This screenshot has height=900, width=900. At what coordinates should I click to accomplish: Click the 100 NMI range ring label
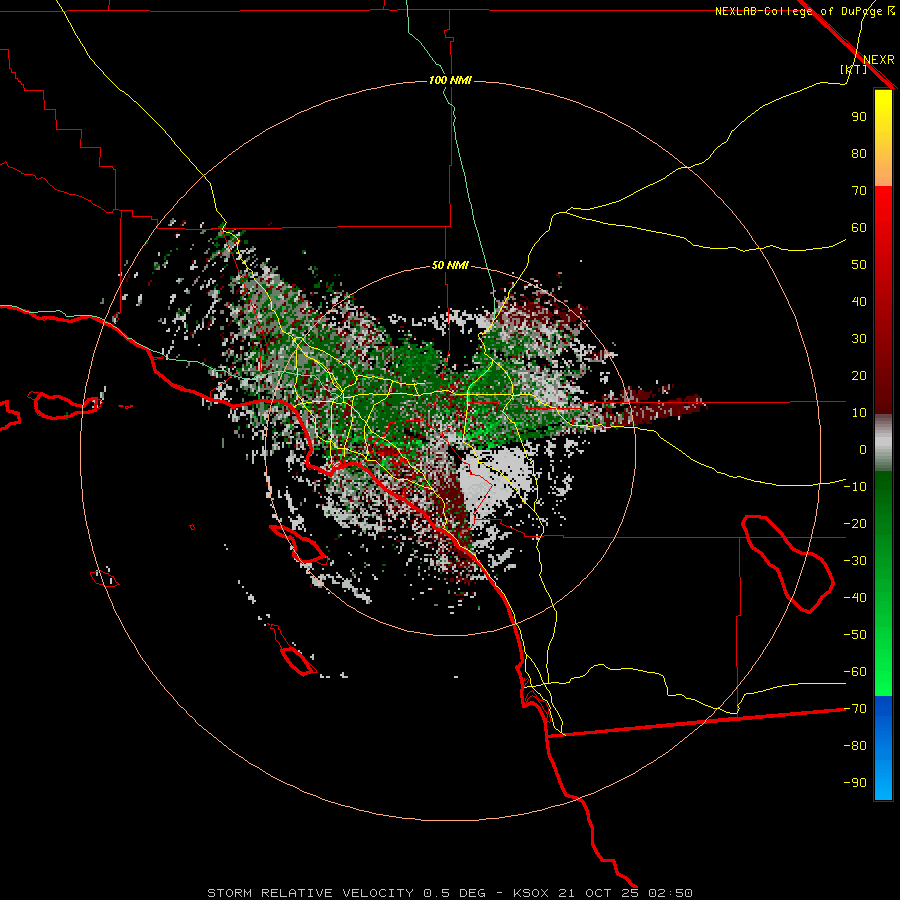(450, 80)
